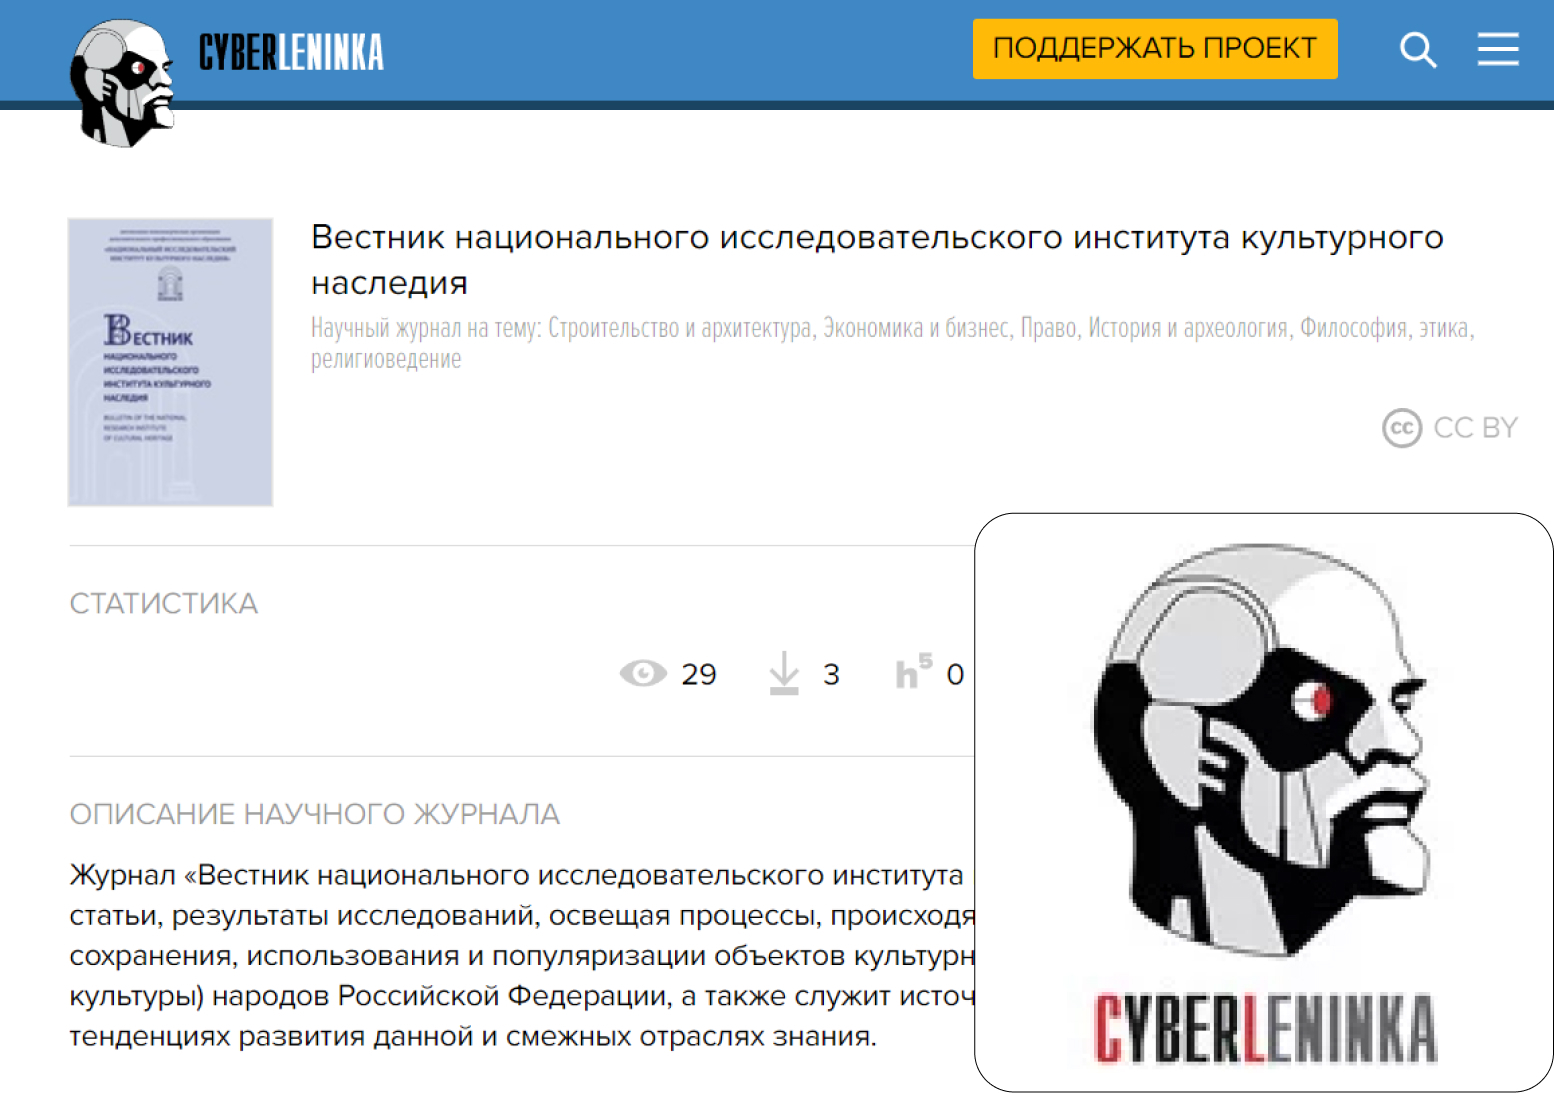Click the download count 3
1554x1093 pixels.
(x=831, y=675)
